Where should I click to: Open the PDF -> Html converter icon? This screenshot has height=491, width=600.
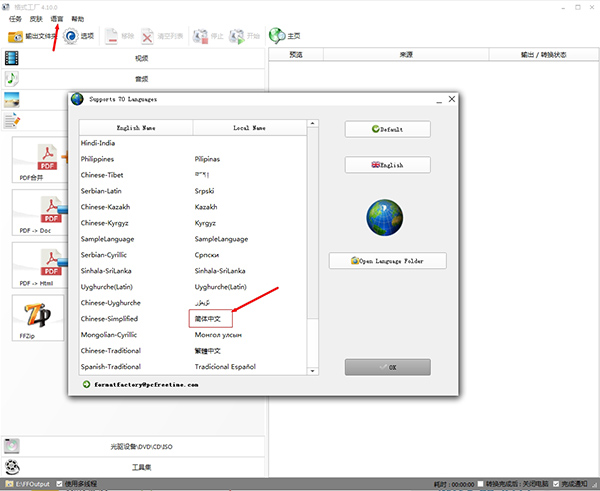(40, 264)
